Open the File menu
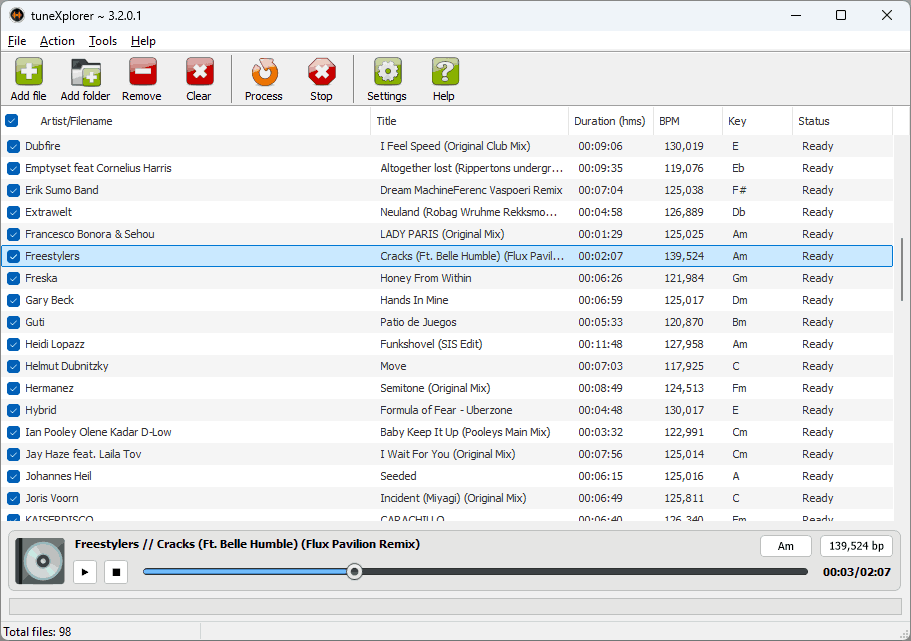The width and height of the screenshot is (911, 641). [x=17, y=41]
